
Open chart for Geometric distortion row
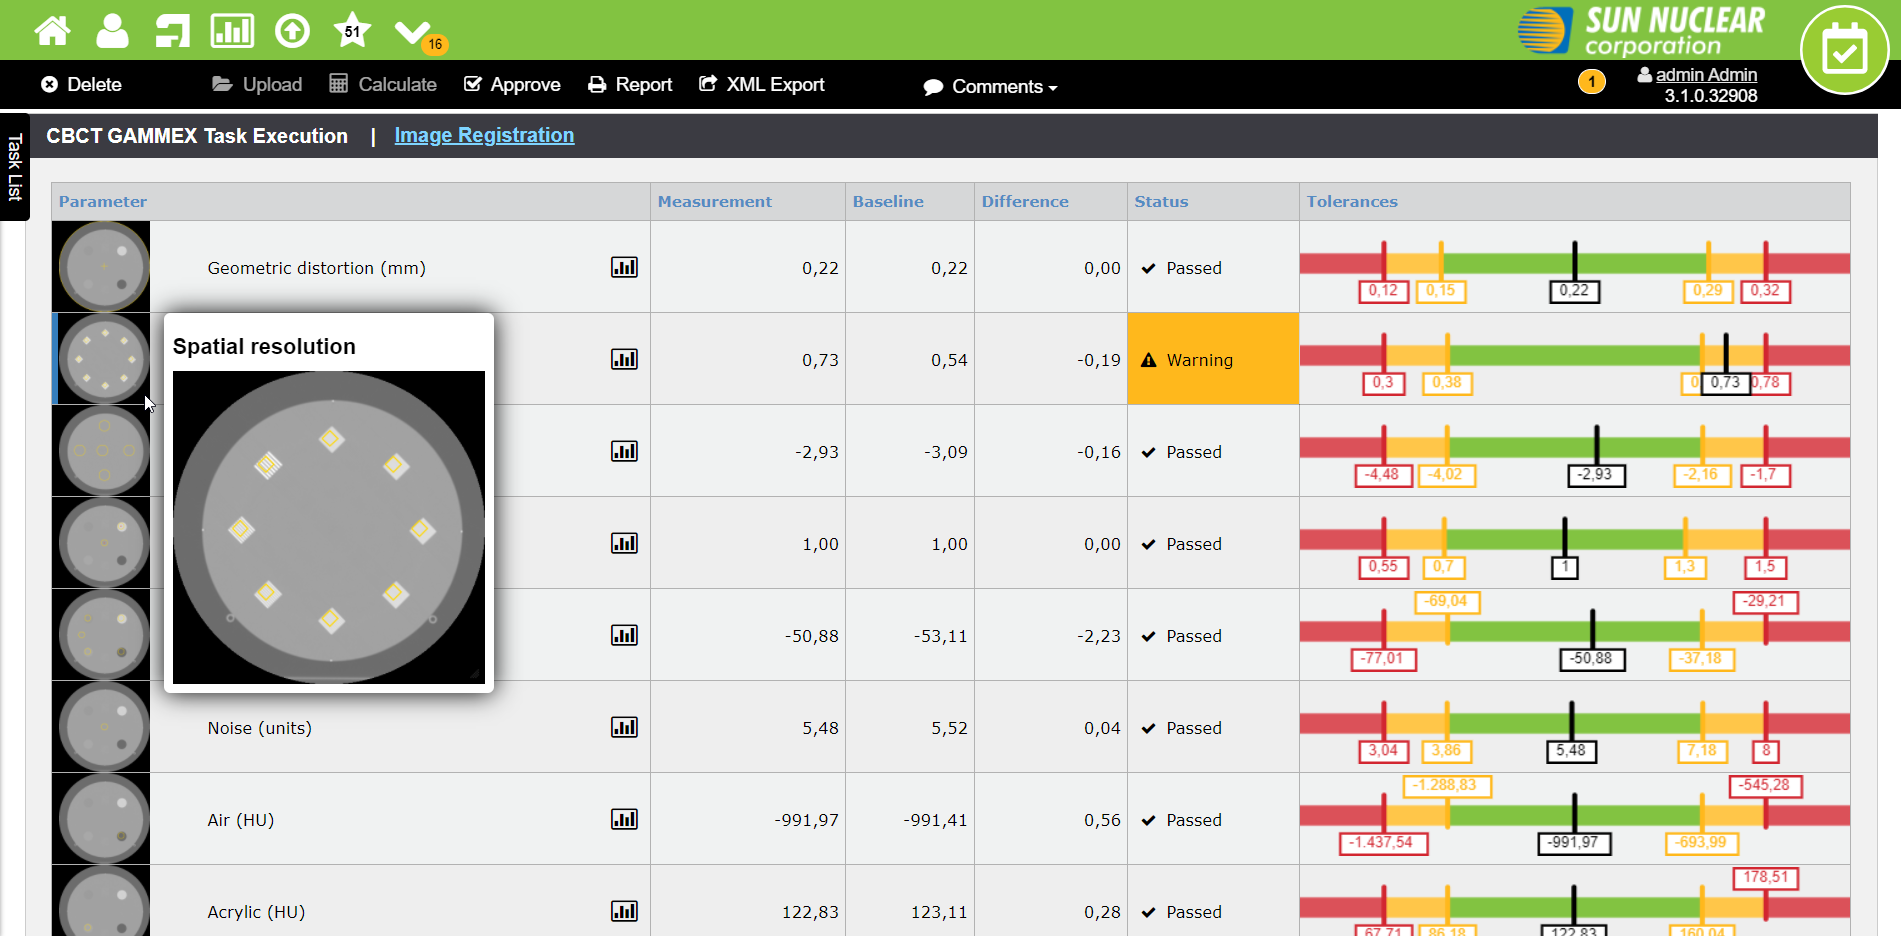click(x=624, y=267)
